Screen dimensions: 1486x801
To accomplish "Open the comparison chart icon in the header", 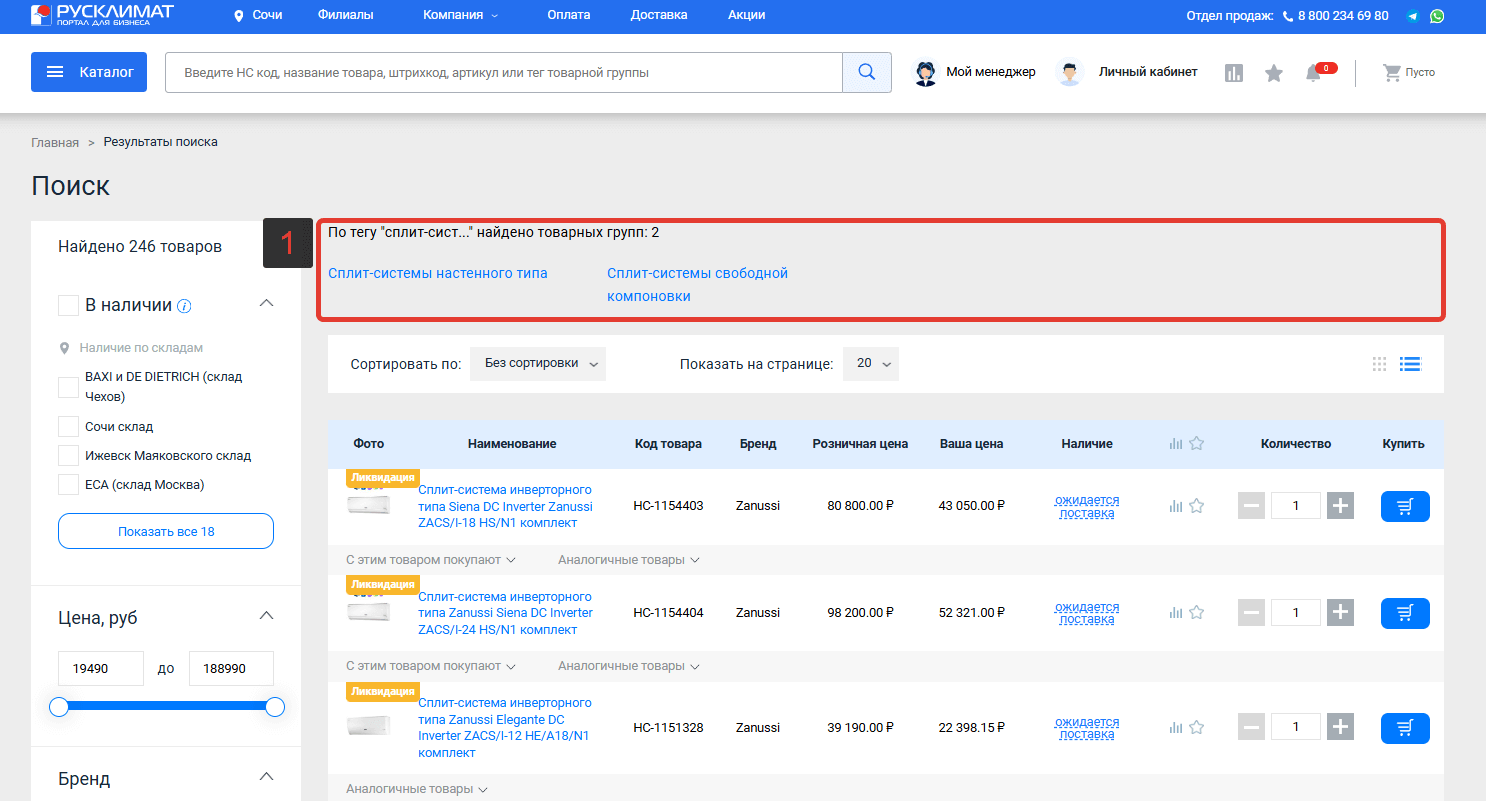I will 1234,73.
